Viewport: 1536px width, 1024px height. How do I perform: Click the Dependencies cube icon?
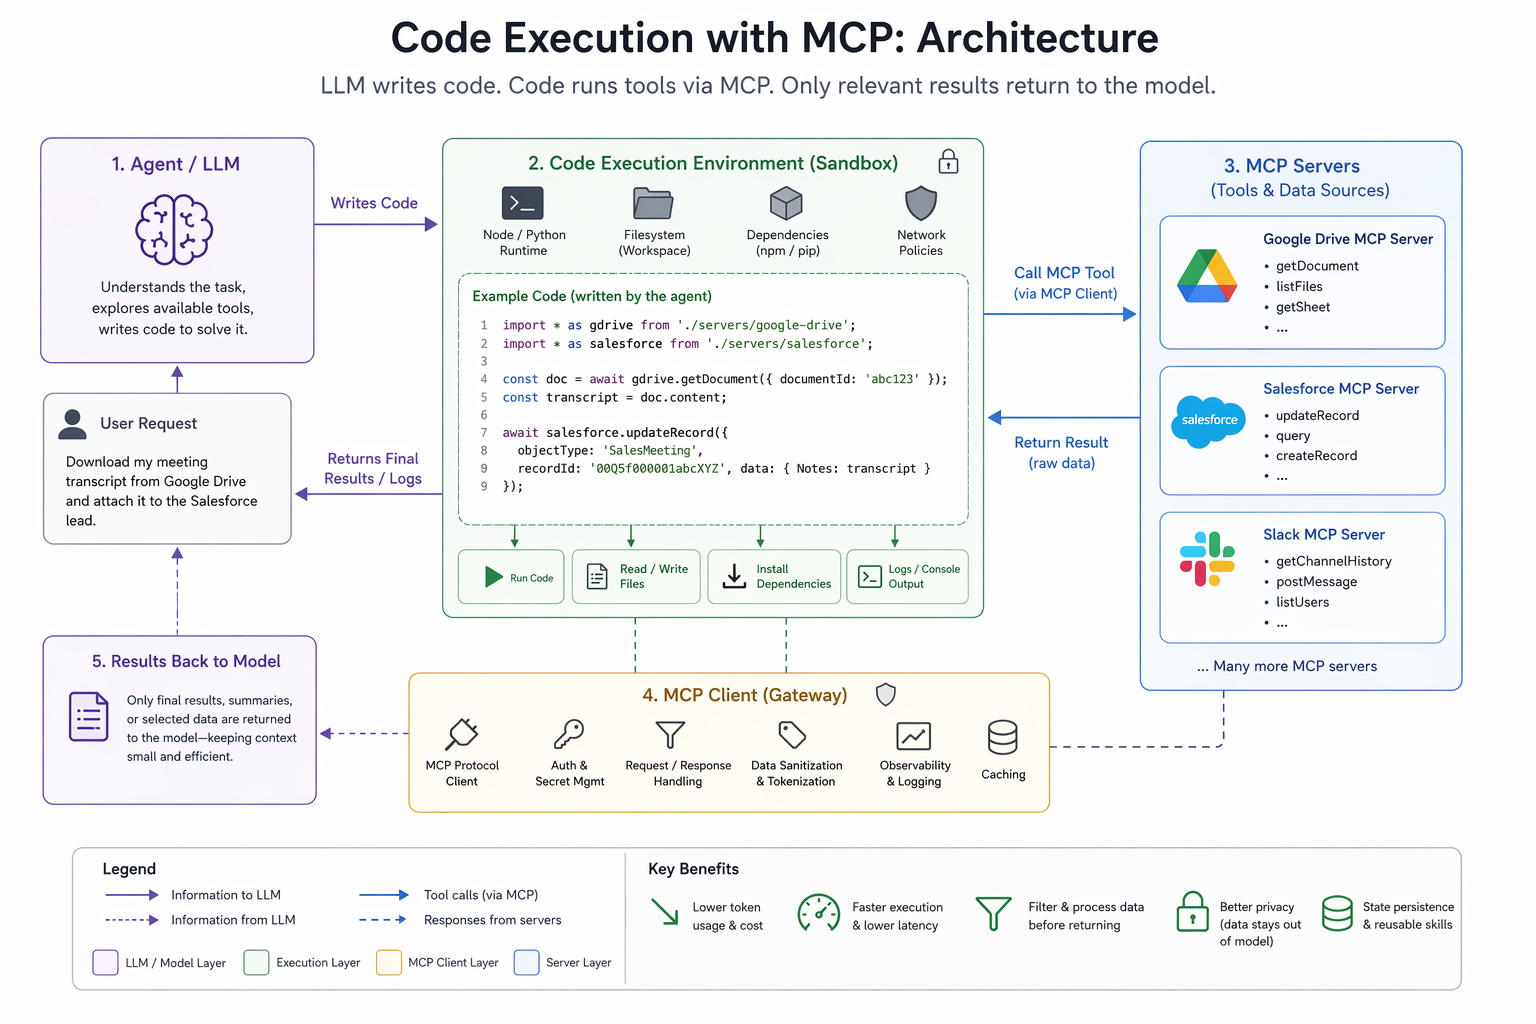click(x=786, y=203)
